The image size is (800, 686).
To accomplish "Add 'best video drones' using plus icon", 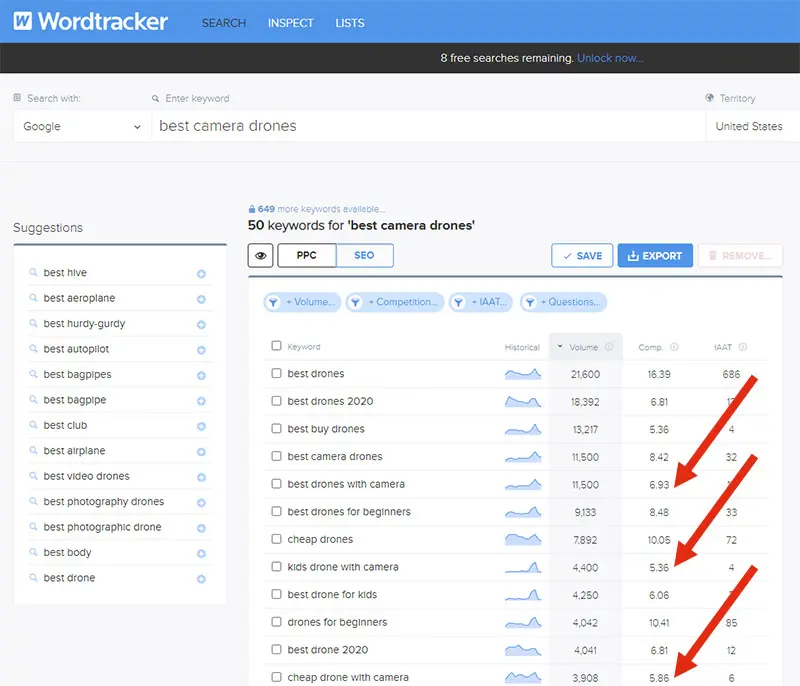I will click(x=202, y=477).
